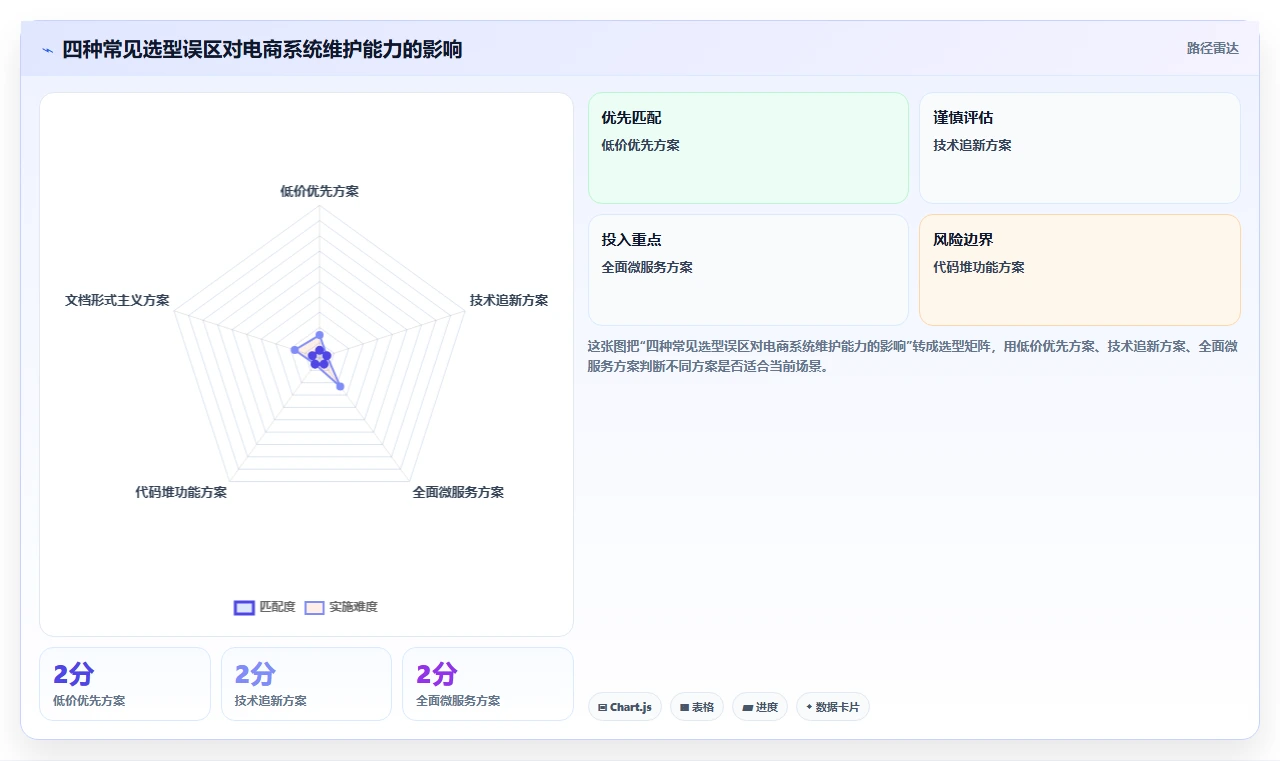Click 全面微服务方案 text in 投入重点 card
The width and height of the screenshot is (1280, 761).
coord(647,267)
